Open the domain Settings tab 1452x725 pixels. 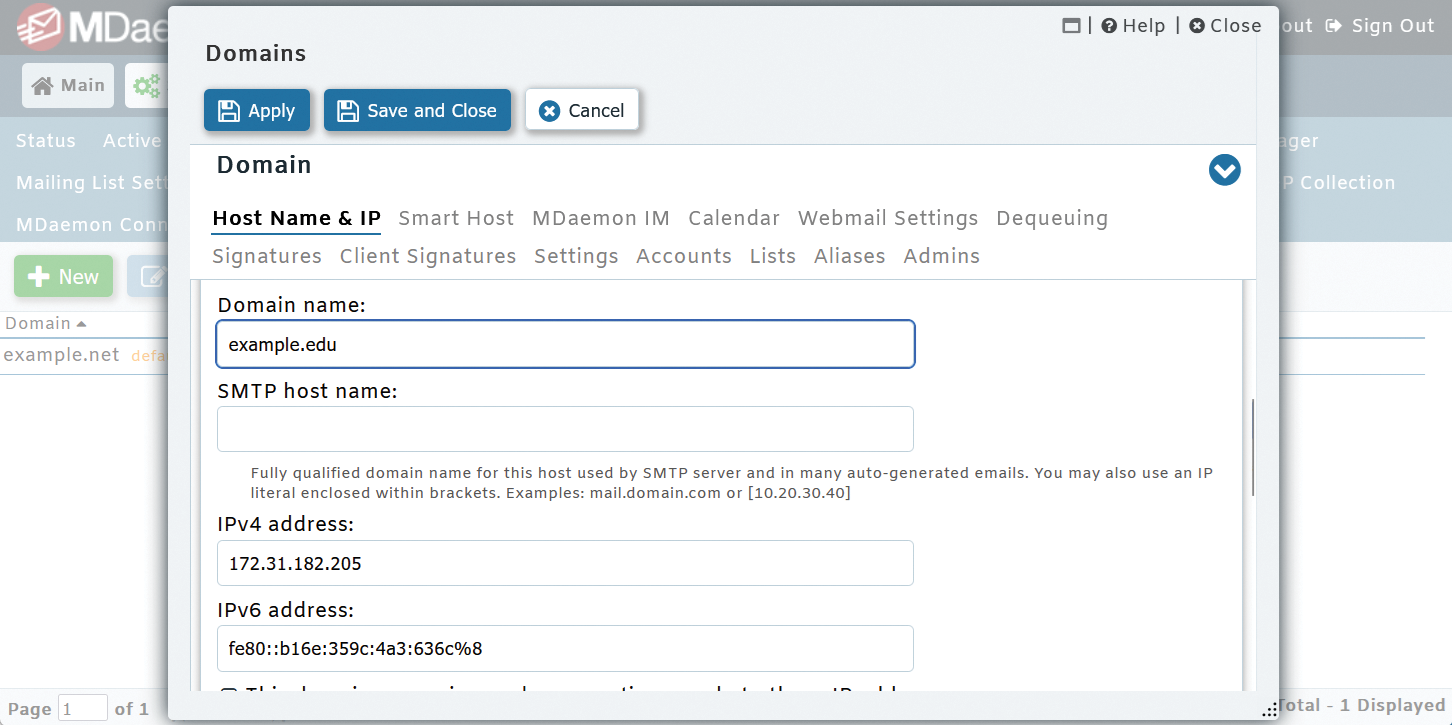click(576, 256)
